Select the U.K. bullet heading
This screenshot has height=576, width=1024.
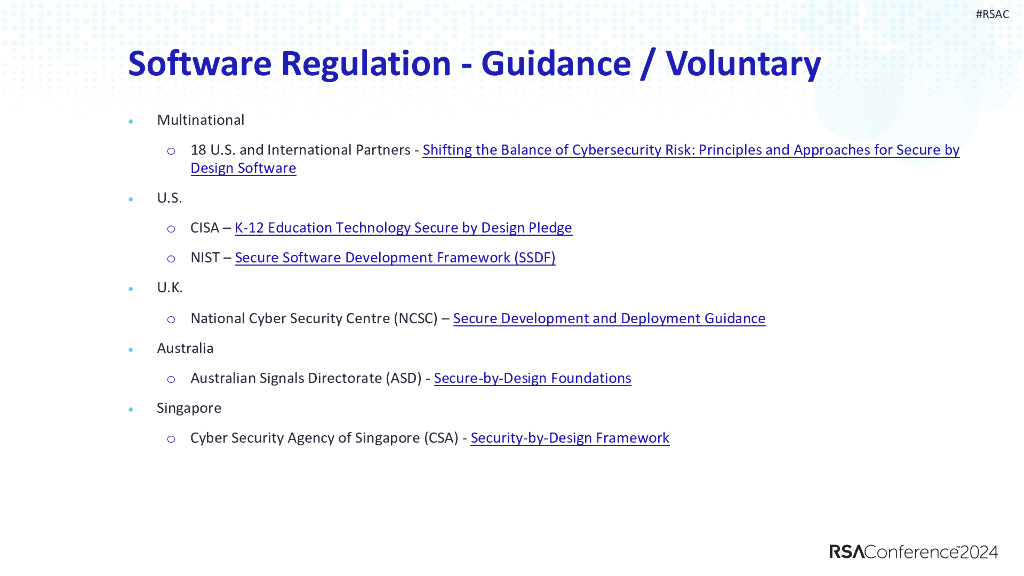169,287
